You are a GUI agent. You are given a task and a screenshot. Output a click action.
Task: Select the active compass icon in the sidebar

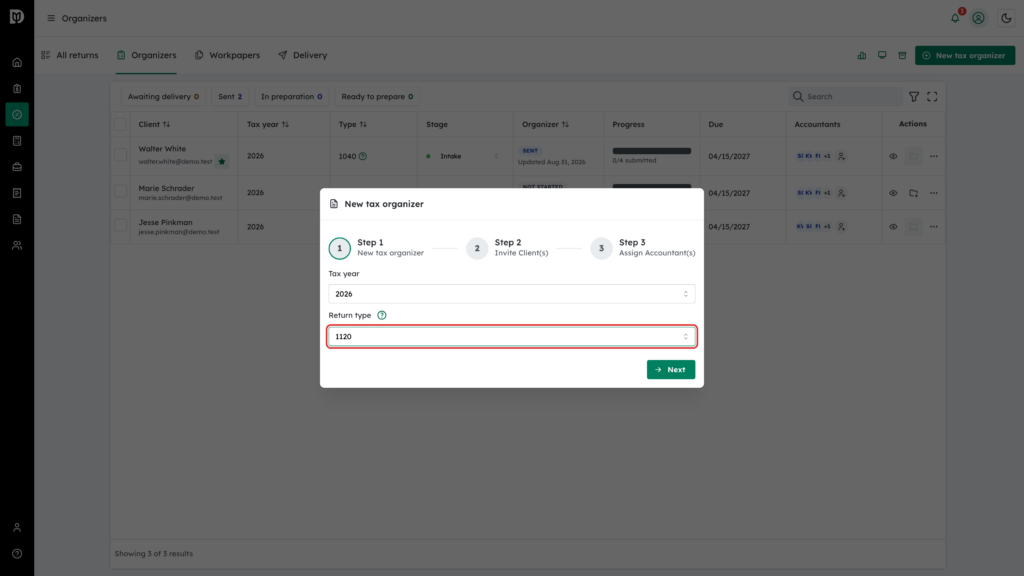tap(17, 115)
